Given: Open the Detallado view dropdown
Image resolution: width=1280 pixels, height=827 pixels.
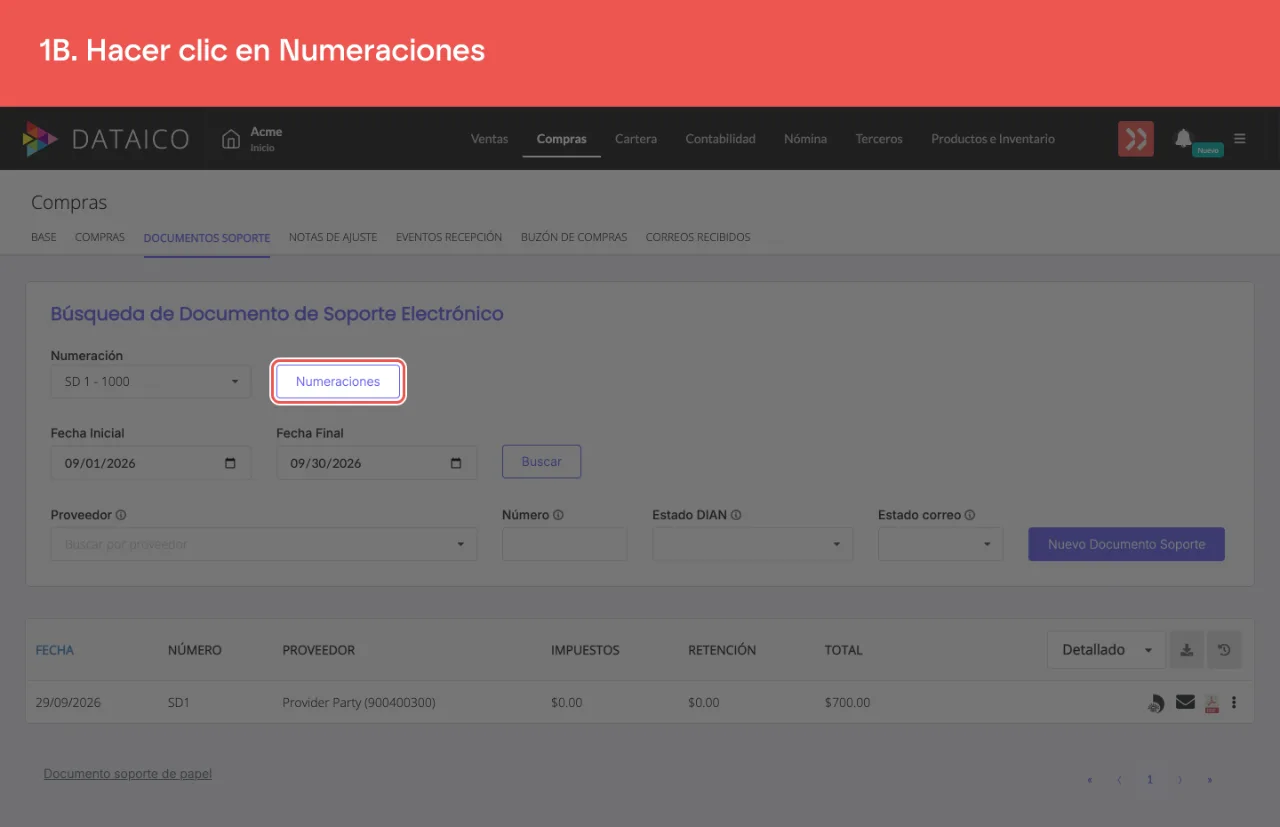Looking at the screenshot, I should (1106, 650).
